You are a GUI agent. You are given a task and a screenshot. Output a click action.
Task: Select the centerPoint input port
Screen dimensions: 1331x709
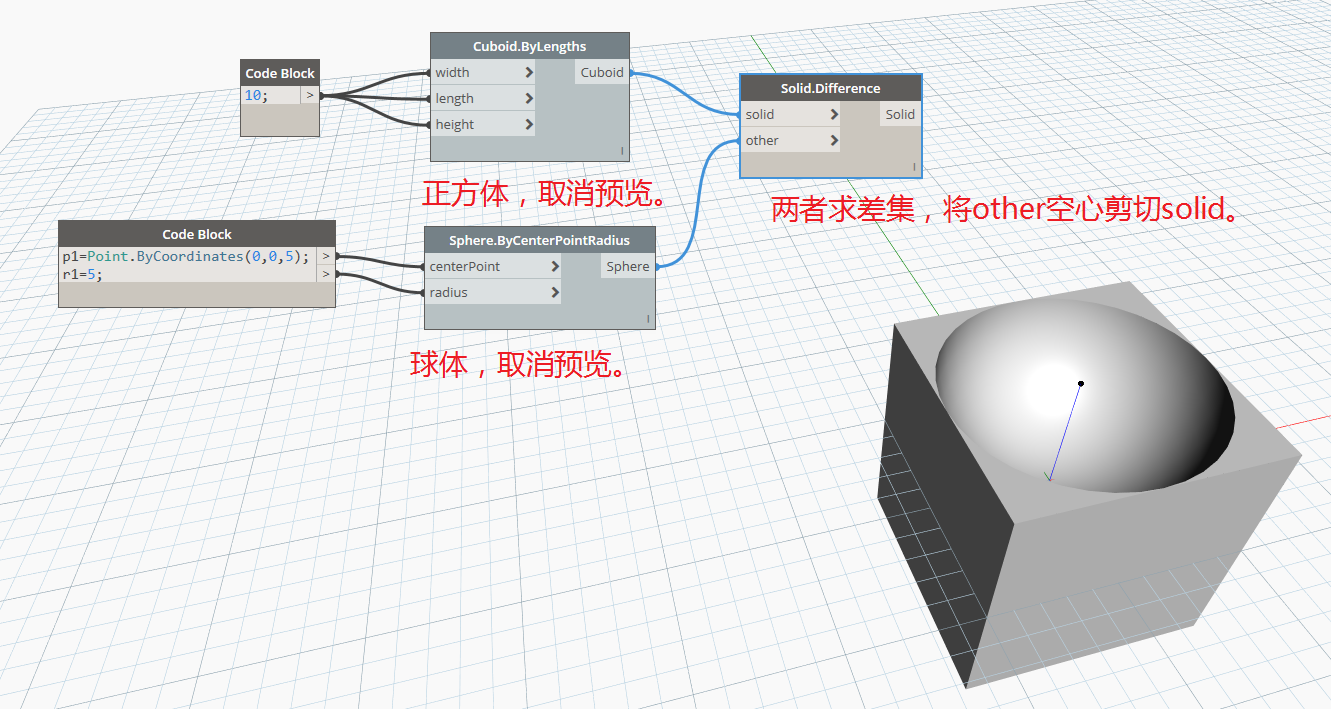(x=493, y=267)
